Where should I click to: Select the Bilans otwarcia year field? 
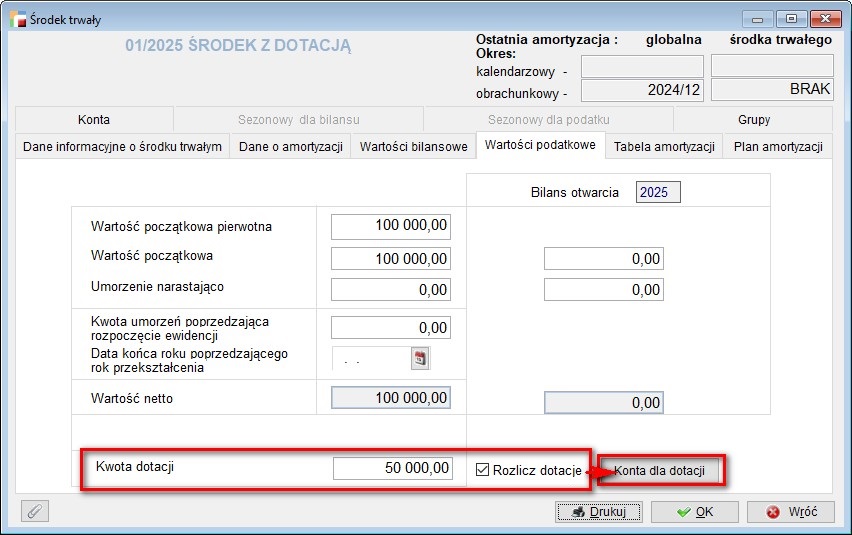tap(657, 193)
